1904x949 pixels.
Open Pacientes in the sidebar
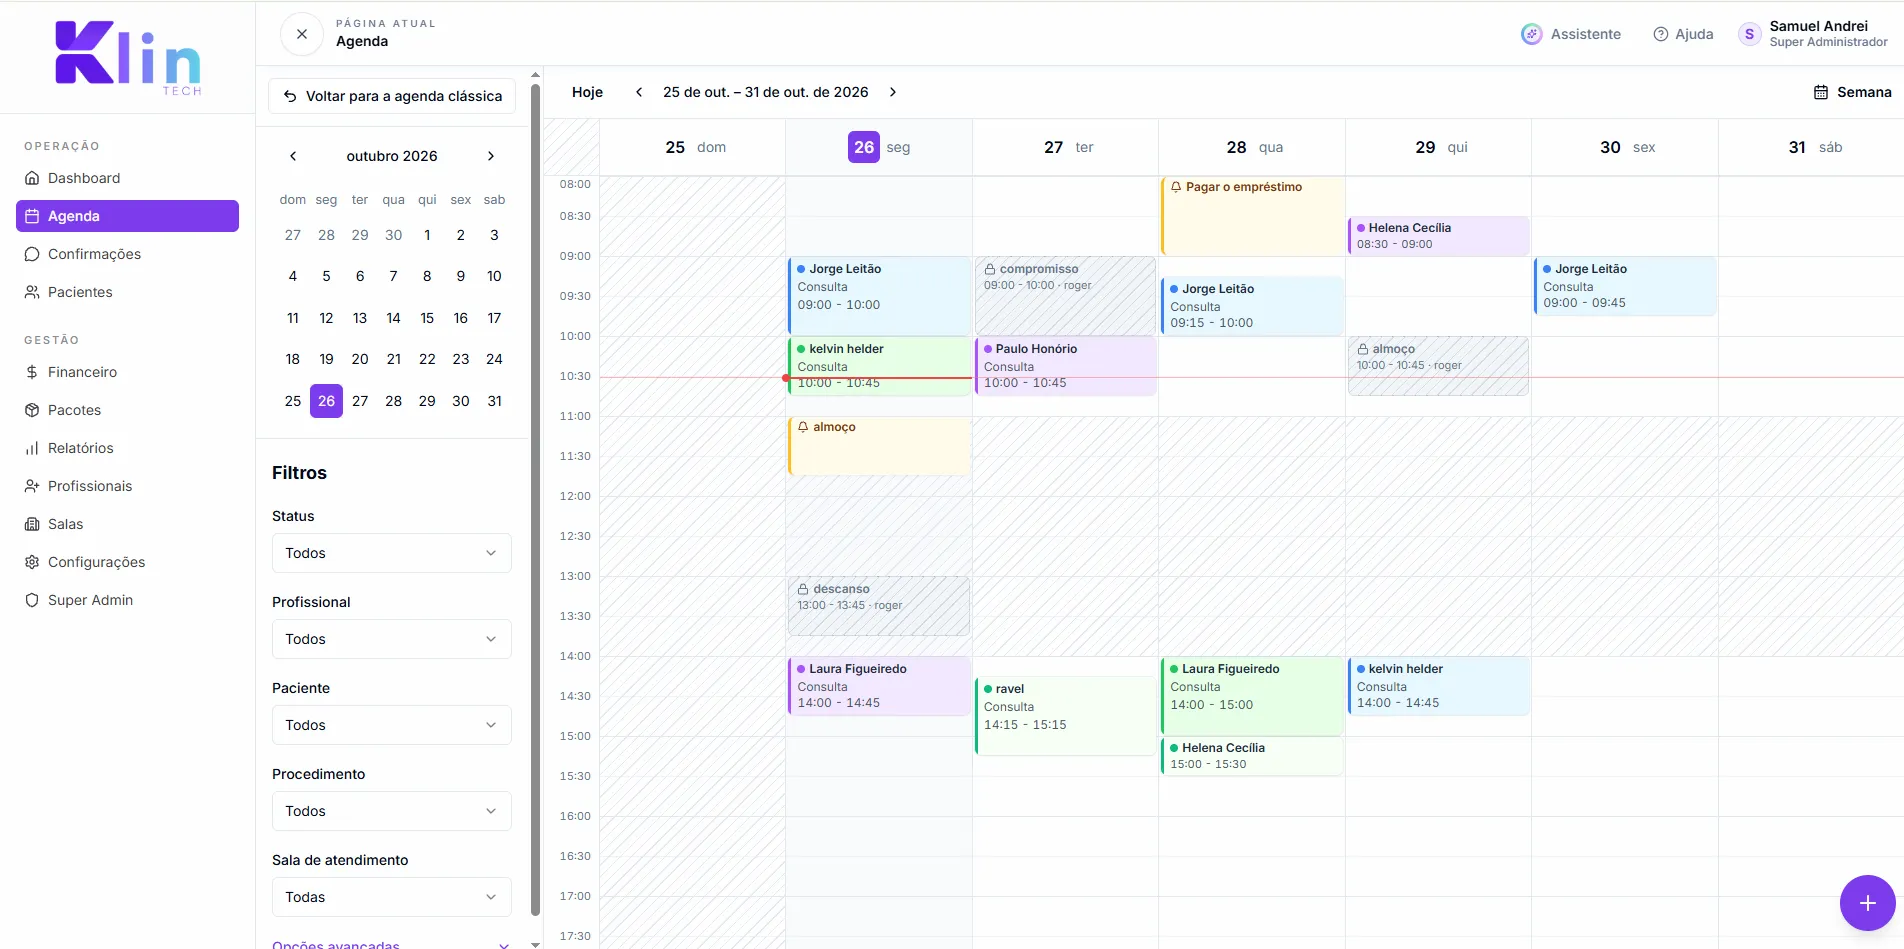pyautogui.click(x=127, y=292)
